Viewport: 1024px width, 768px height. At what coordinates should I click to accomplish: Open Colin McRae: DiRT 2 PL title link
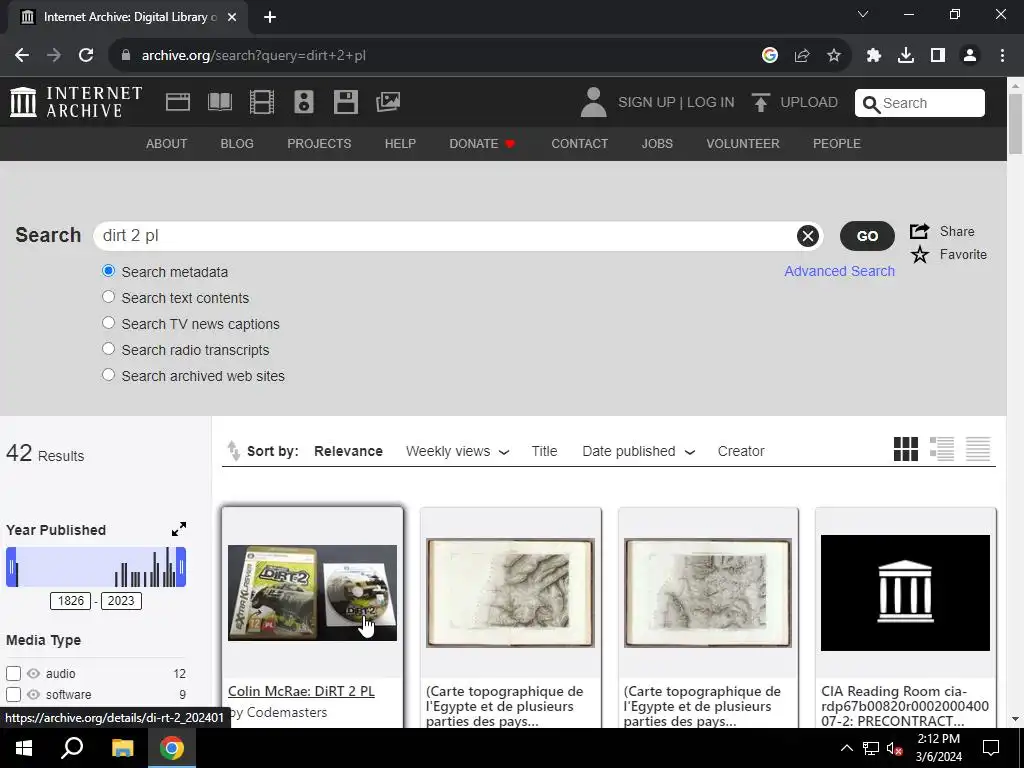pyautogui.click(x=301, y=691)
